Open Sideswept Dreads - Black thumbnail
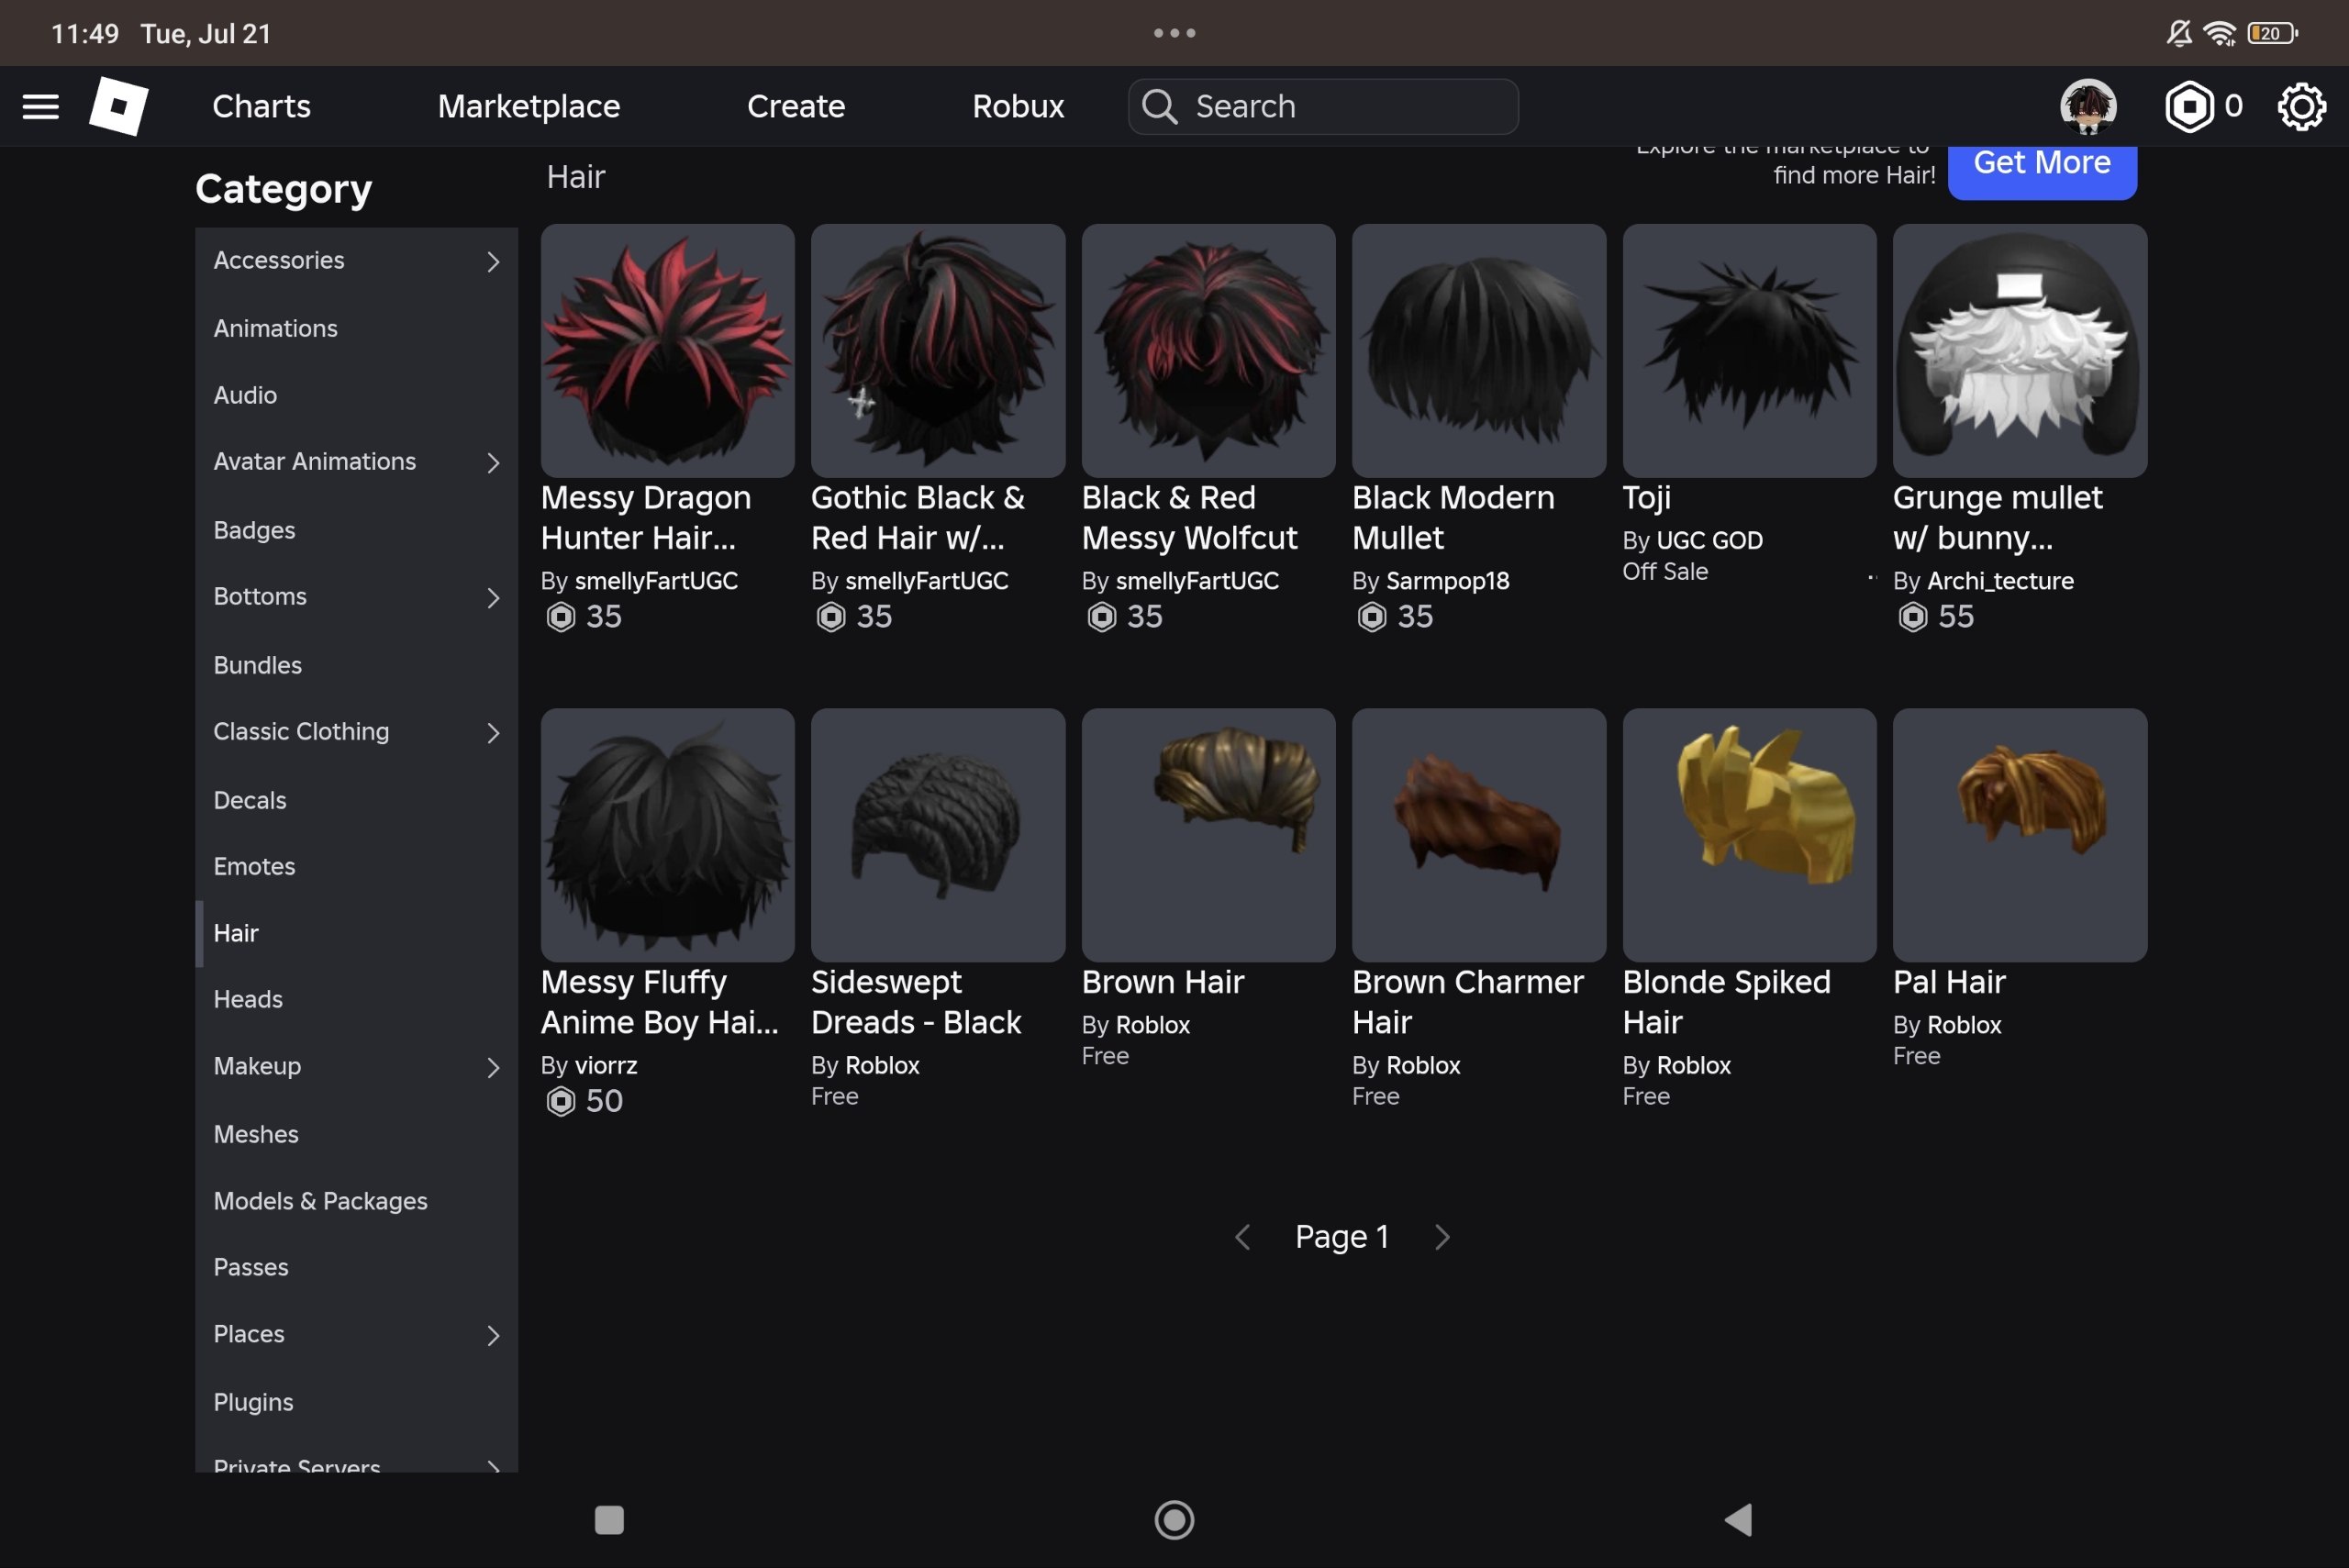Image resolution: width=2349 pixels, height=1568 pixels. [x=938, y=836]
